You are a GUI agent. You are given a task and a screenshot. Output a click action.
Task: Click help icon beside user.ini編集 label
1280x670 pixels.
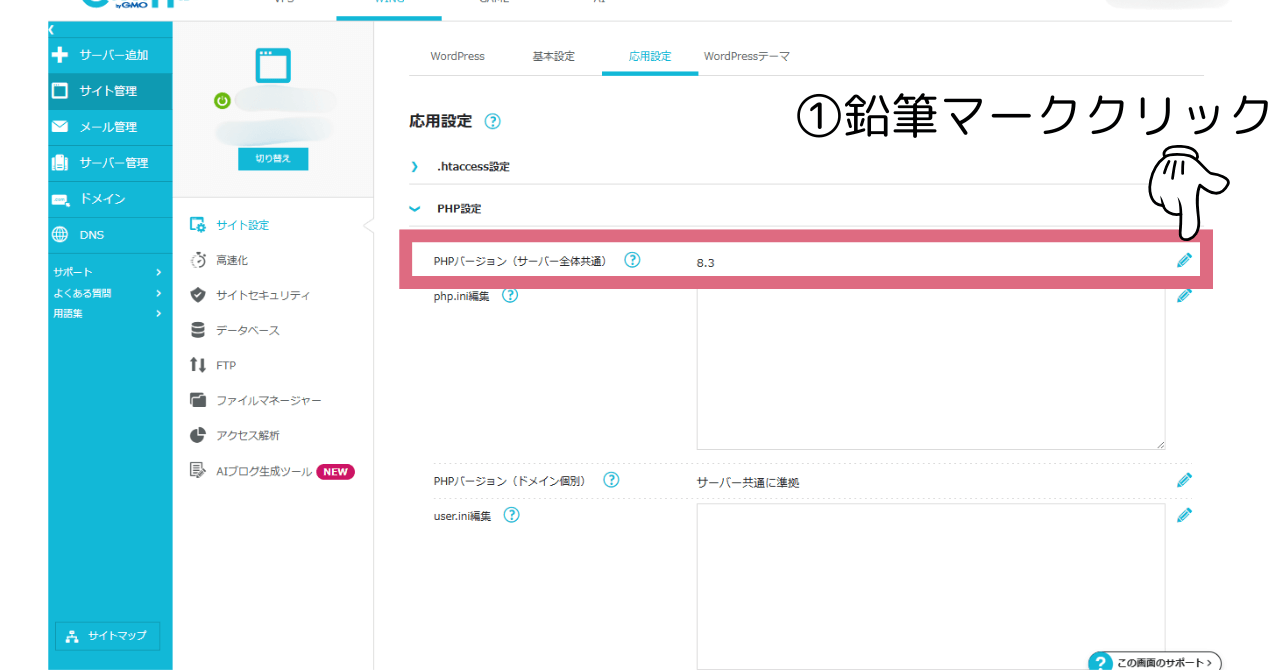511,515
